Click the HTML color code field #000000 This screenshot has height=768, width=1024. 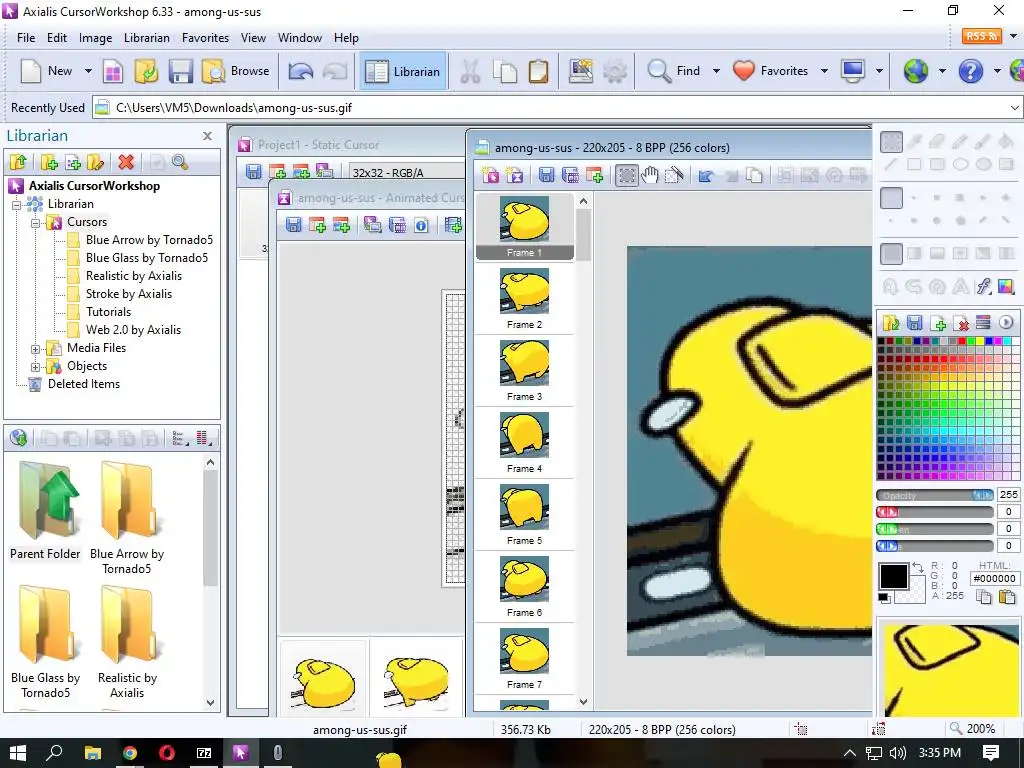994,579
